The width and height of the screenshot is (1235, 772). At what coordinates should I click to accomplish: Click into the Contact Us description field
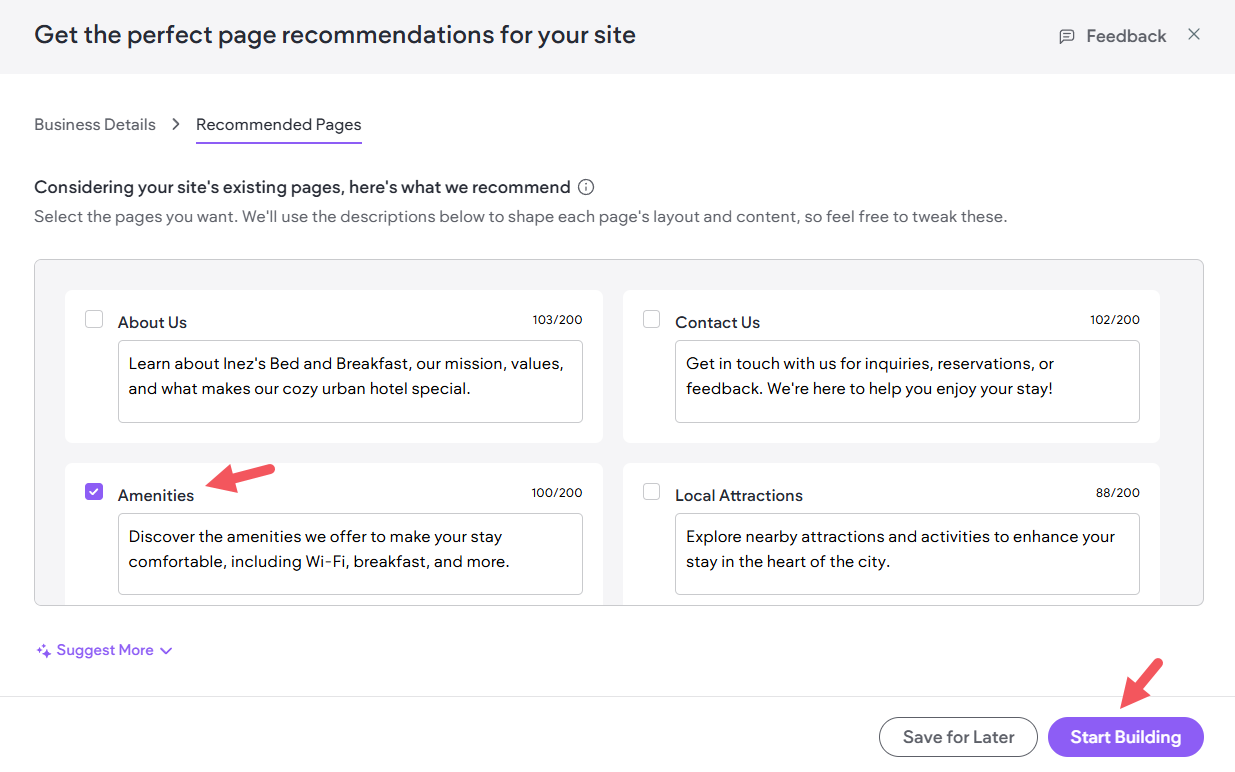pyautogui.click(x=907, y=381)
